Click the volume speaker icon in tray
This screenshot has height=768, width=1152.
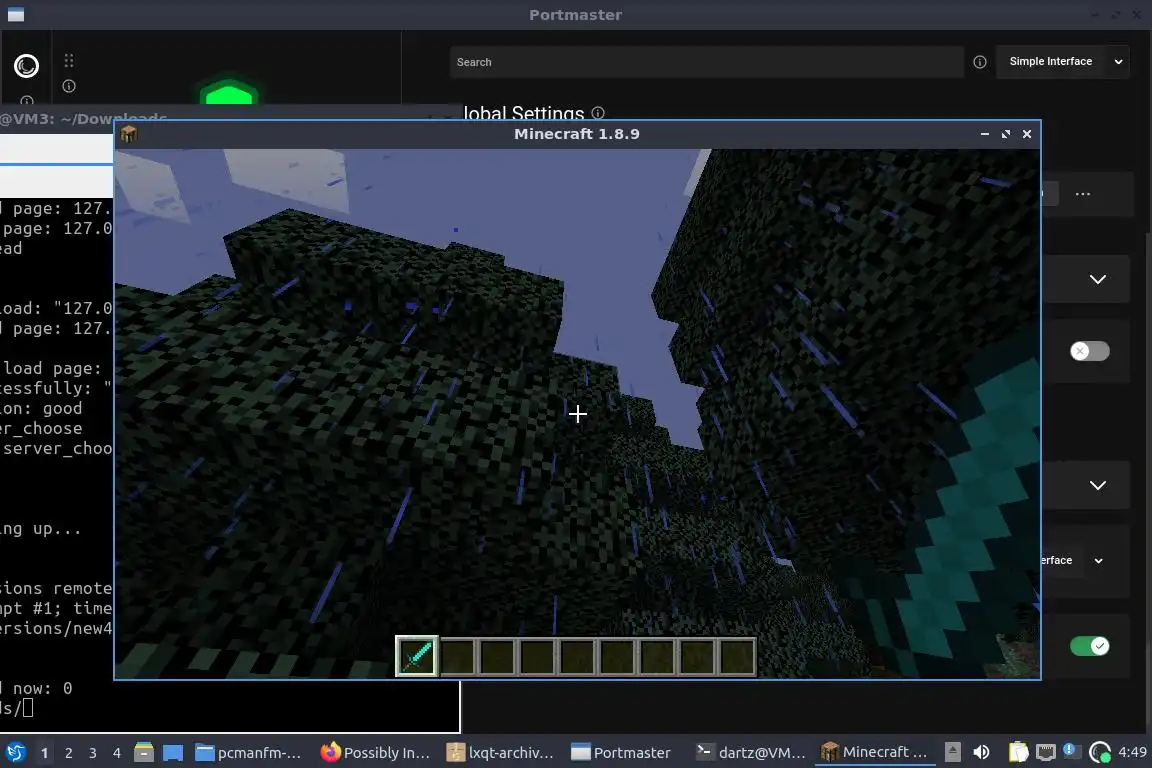pos(981,752)
